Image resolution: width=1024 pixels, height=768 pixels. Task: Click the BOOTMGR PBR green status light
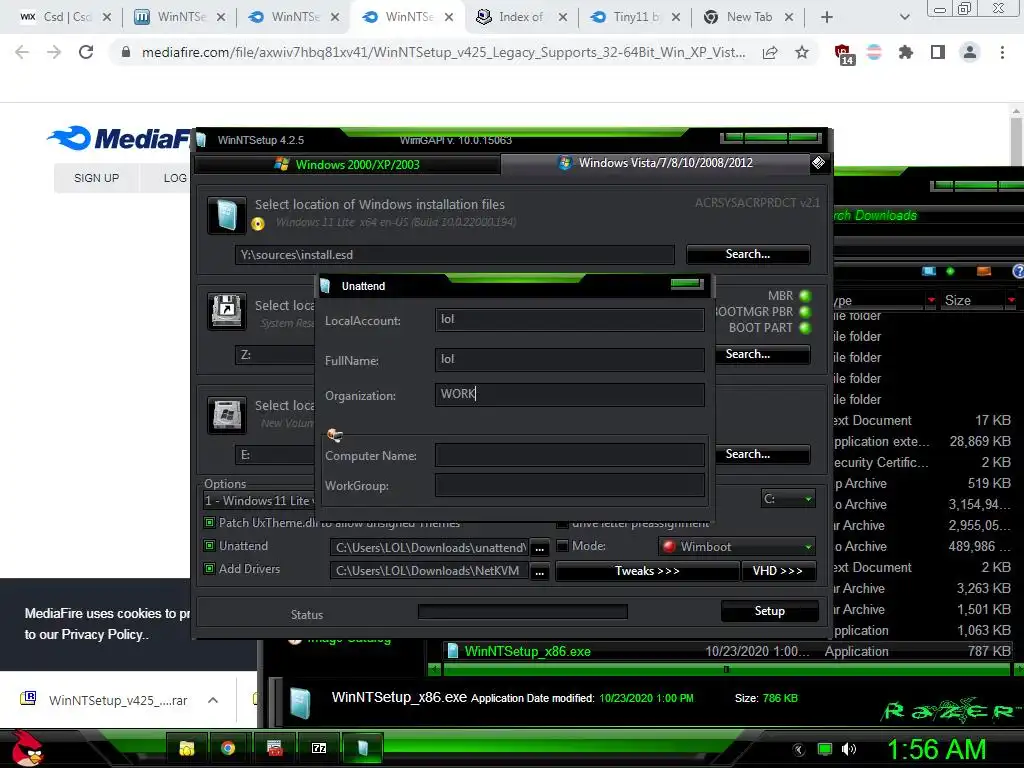[805, 312]
